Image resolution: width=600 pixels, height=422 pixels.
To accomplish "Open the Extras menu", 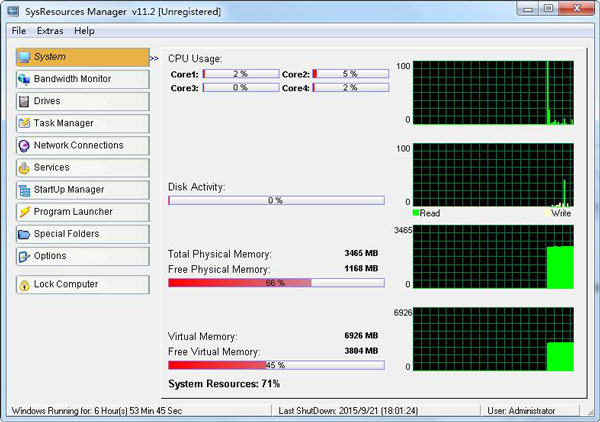I will click(50, 31).
